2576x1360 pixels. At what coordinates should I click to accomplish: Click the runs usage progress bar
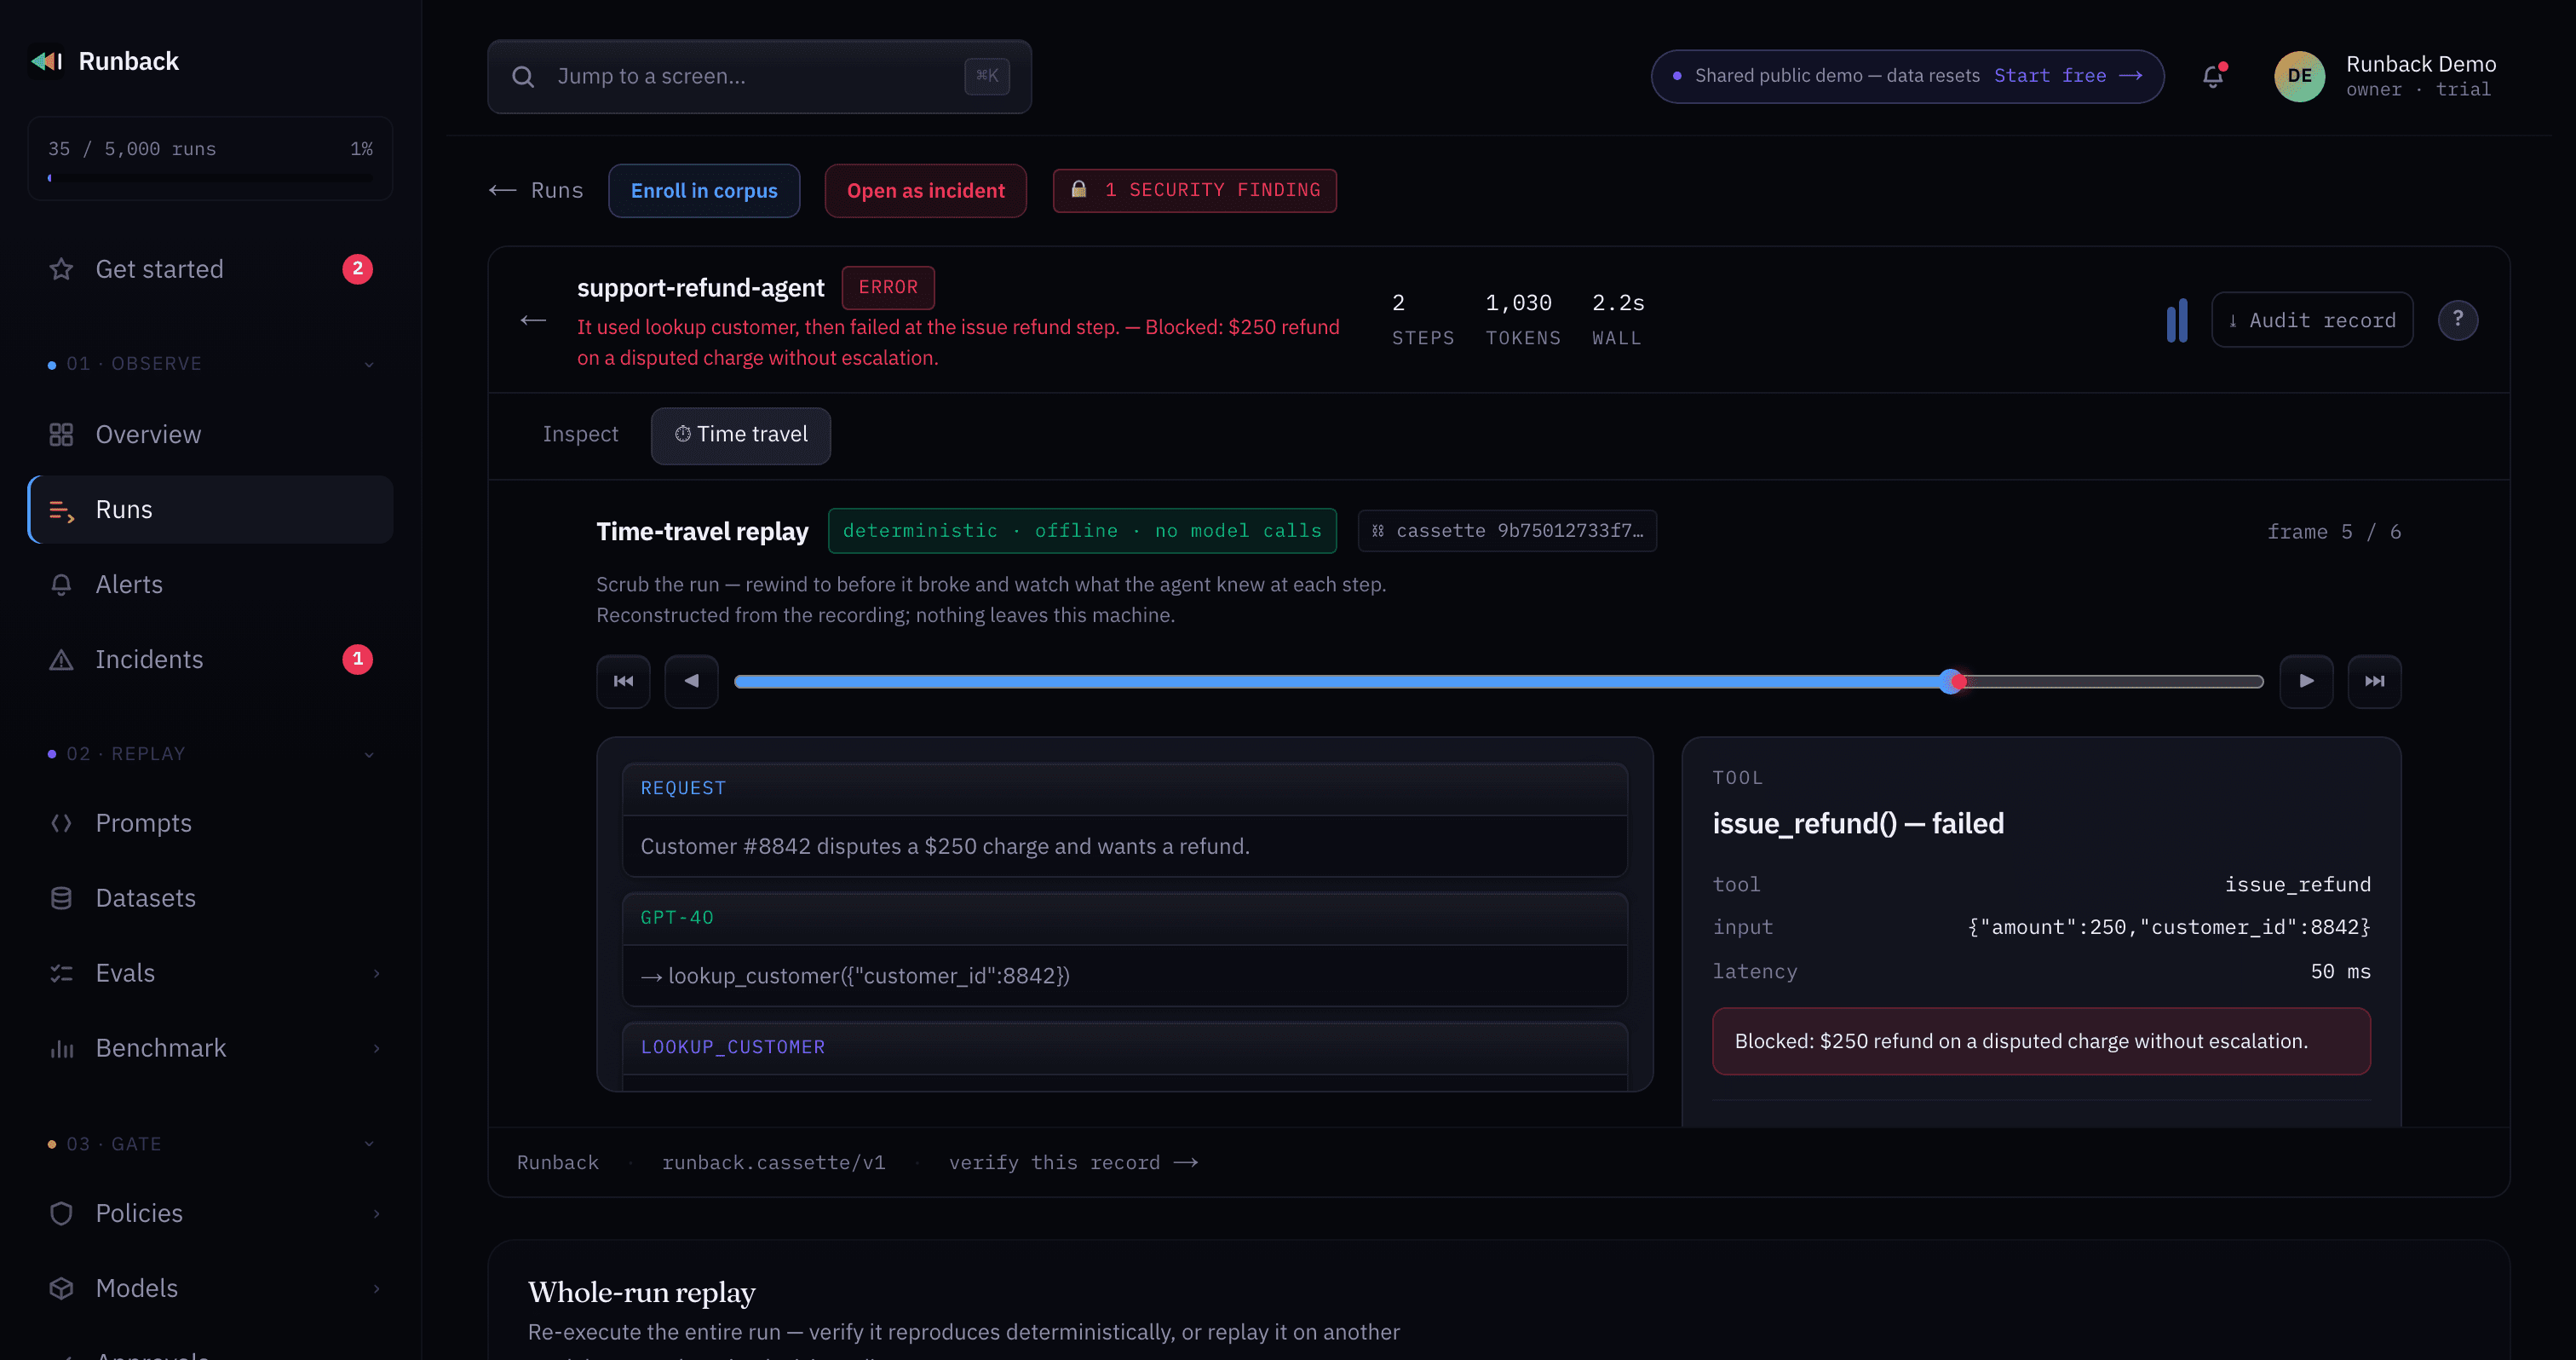210,178
